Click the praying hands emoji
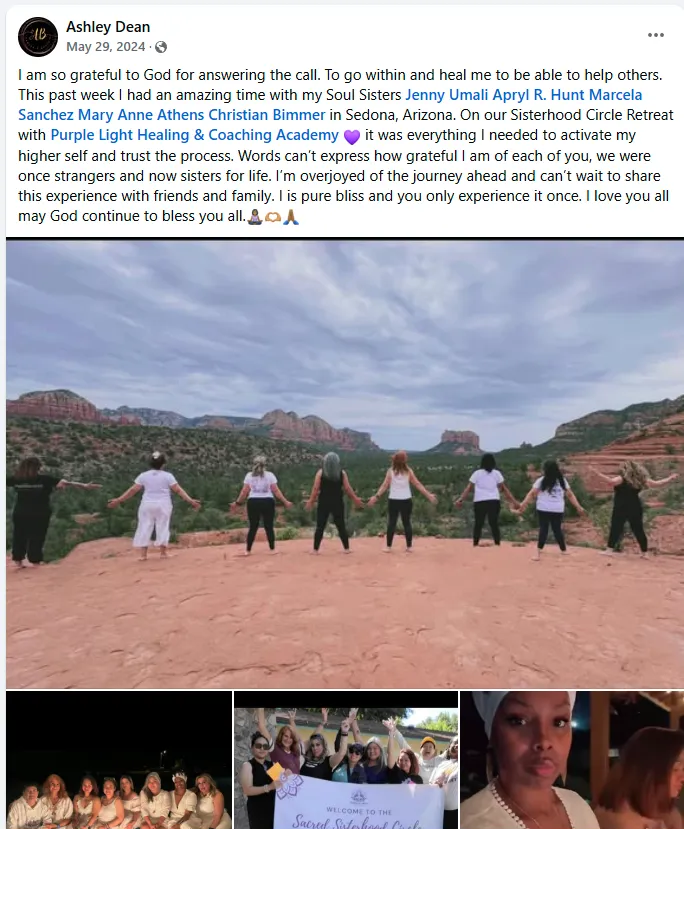The height and width of the screenshot is (914, 684). [x=292, y=217]
